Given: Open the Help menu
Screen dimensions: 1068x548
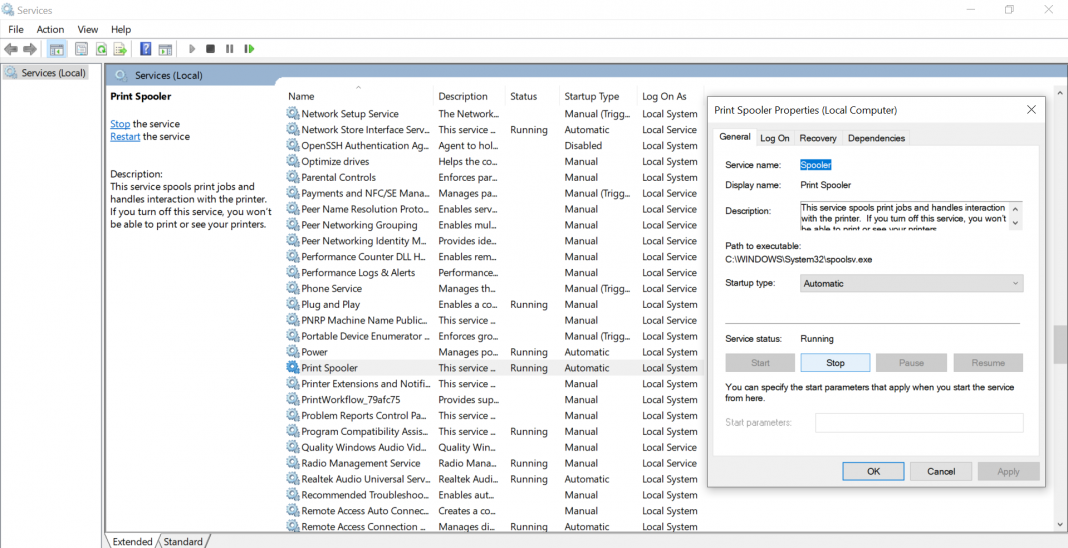Looking at the screenshot, I should (x=121, y=29).
